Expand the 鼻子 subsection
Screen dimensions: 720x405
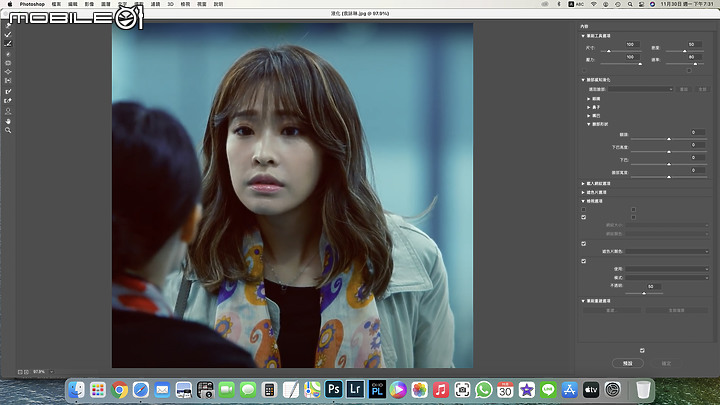pos(588,107)
